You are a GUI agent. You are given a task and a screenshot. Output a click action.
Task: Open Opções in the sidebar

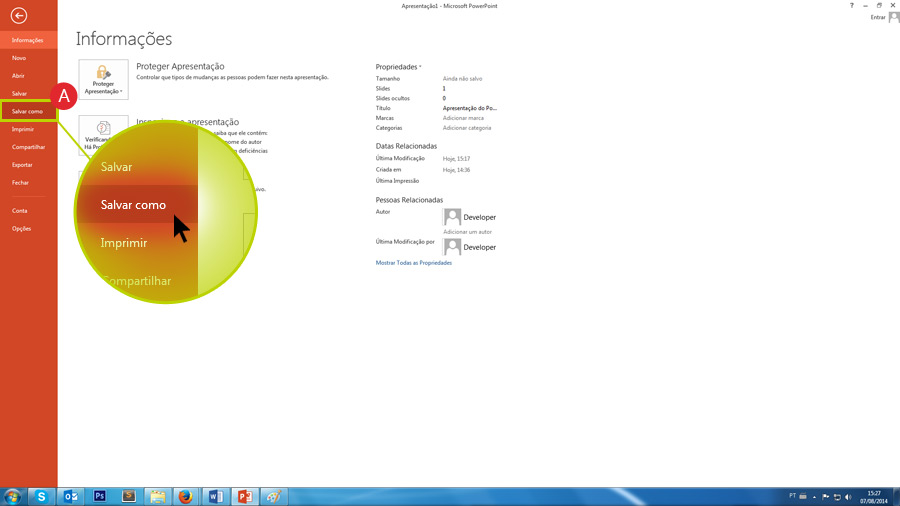click(21, 229)
